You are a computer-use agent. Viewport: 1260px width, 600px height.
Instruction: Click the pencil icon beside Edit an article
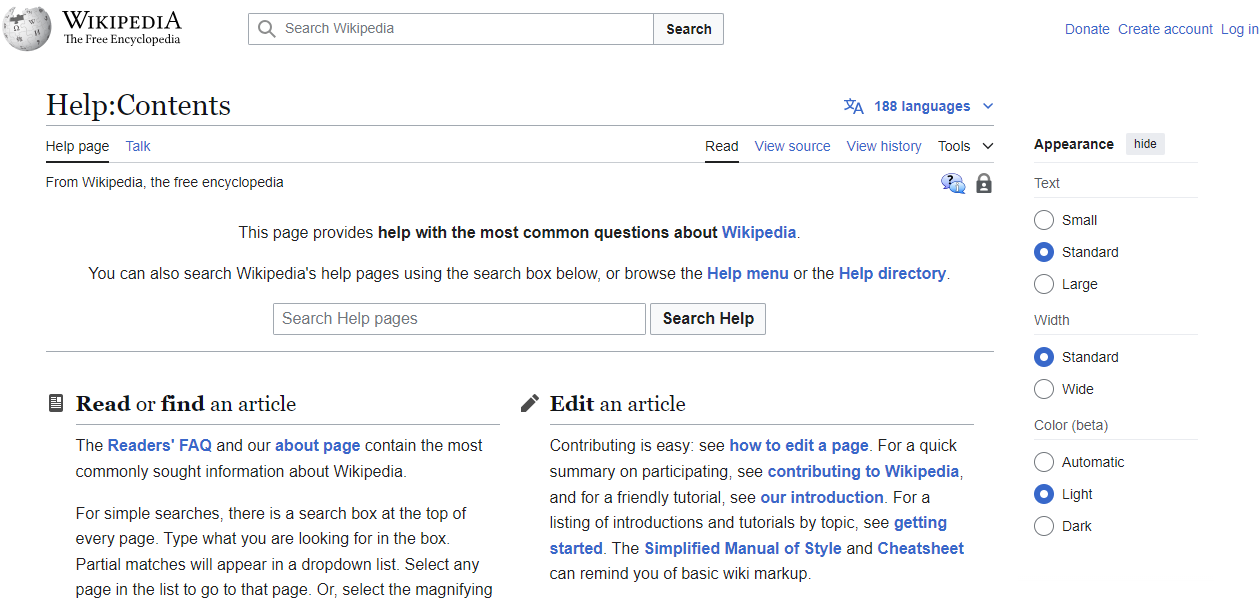click(x=529, y=402)
